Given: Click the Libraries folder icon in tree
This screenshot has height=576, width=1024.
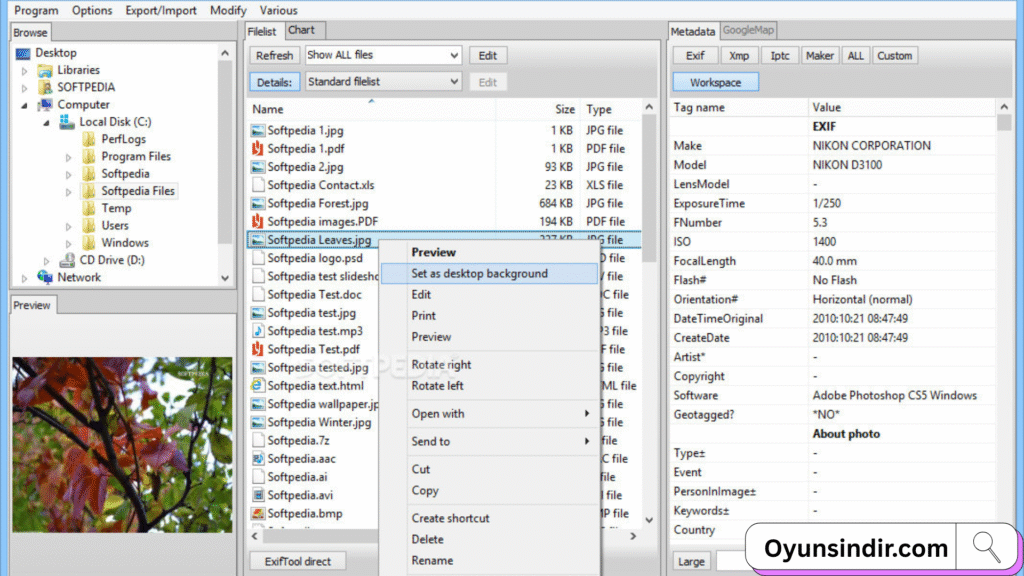Looking at the screenshot, I should point(45,70).
